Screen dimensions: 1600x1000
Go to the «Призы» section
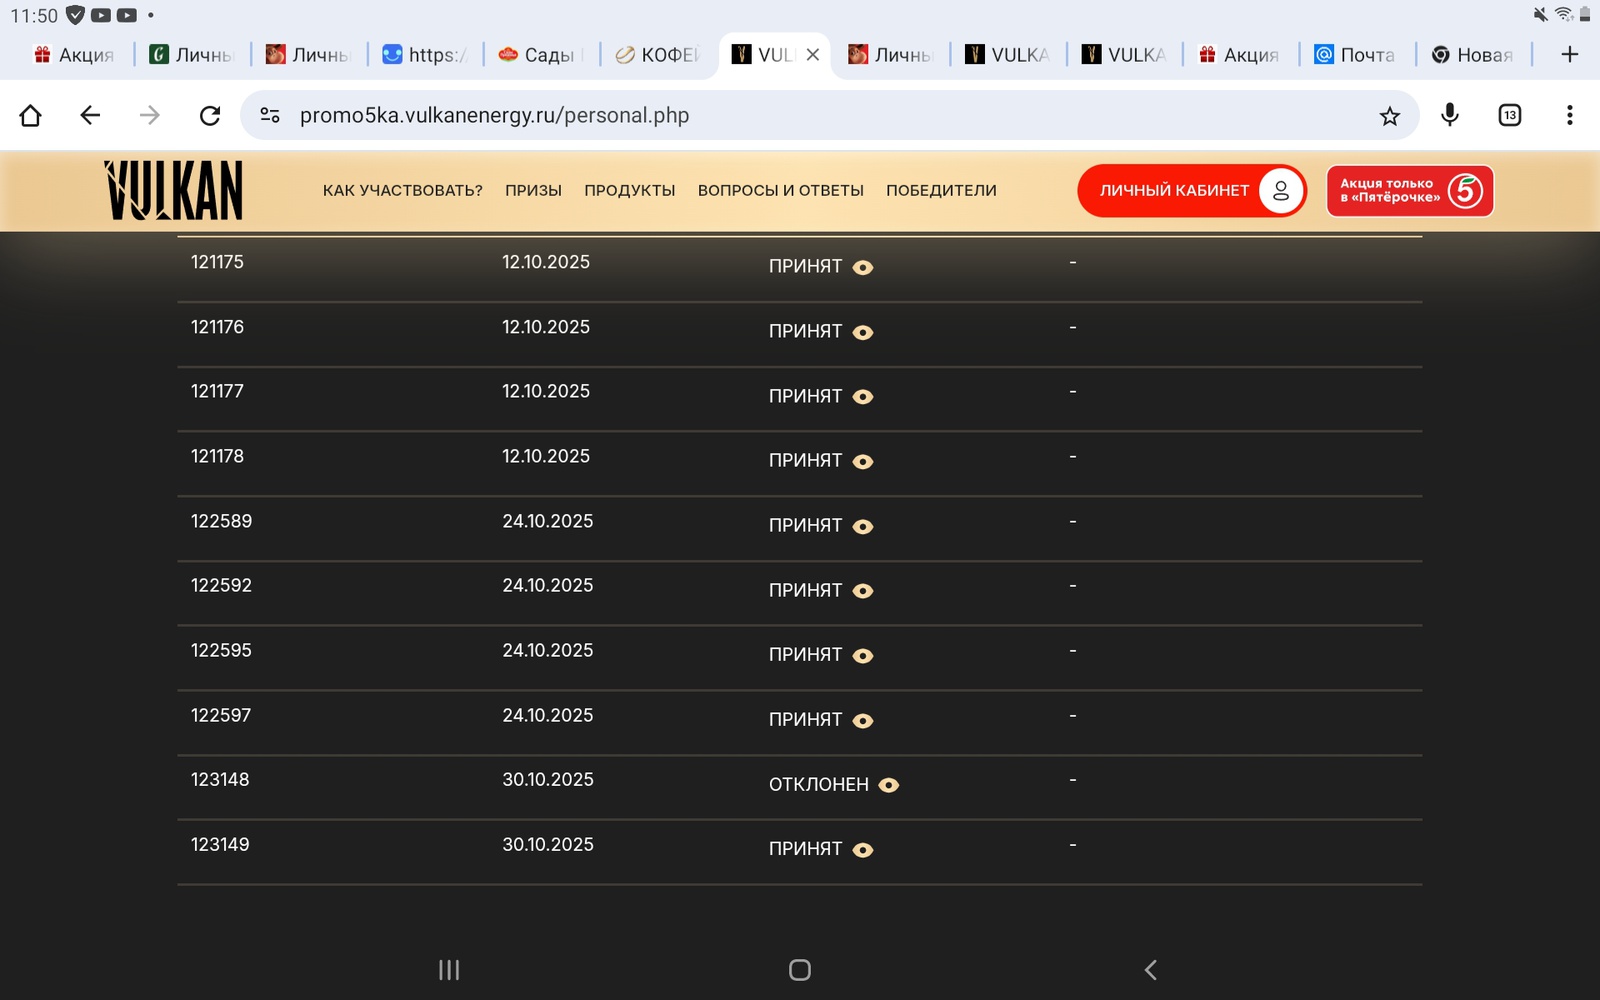click(x=533, y=191)
